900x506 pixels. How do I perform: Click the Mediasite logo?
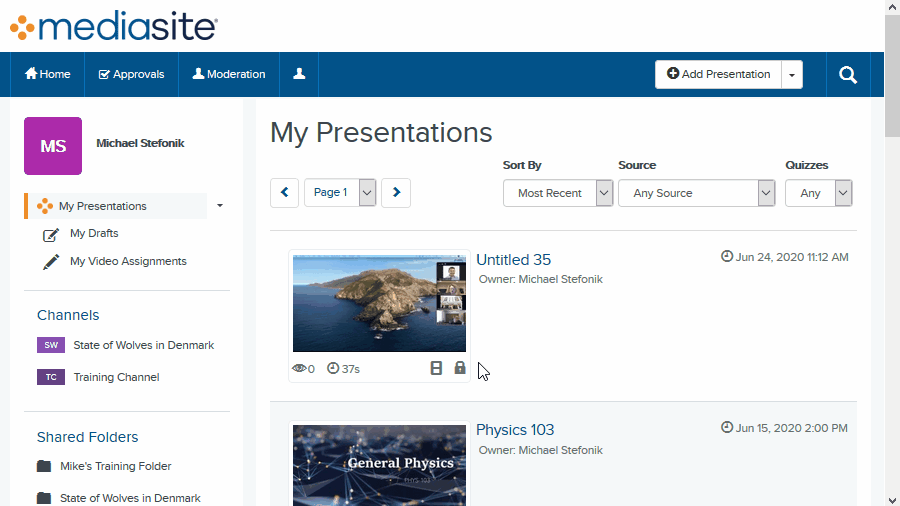click(114, 26)
